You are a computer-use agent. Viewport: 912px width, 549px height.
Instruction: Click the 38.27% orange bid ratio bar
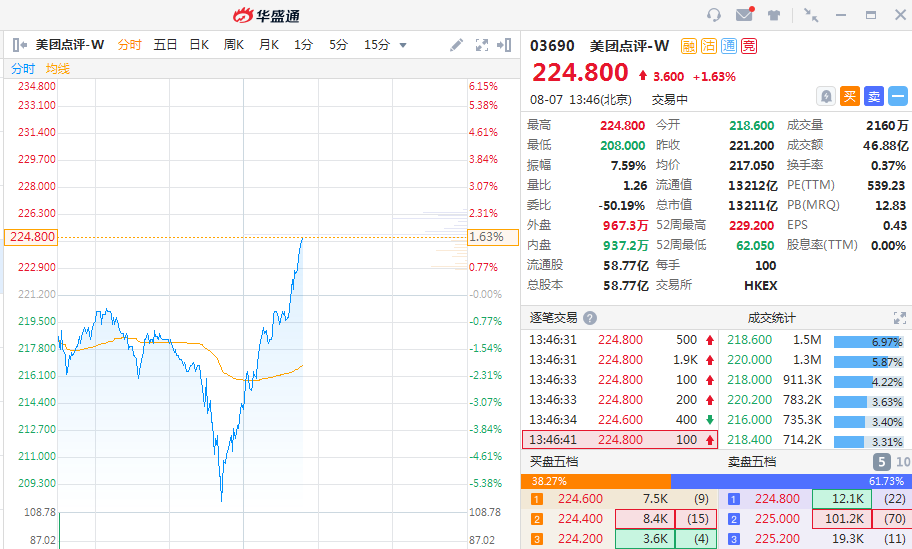point(596,482)
